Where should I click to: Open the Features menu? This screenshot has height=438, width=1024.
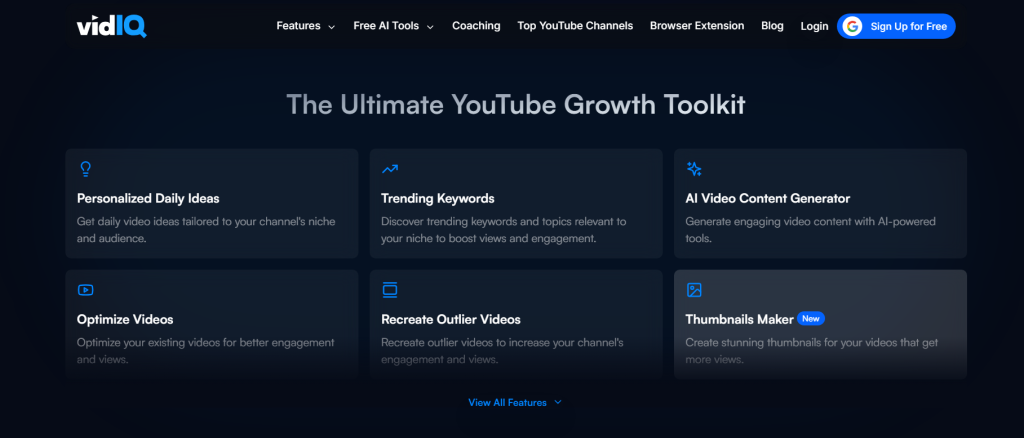click(x=306, y=26)
